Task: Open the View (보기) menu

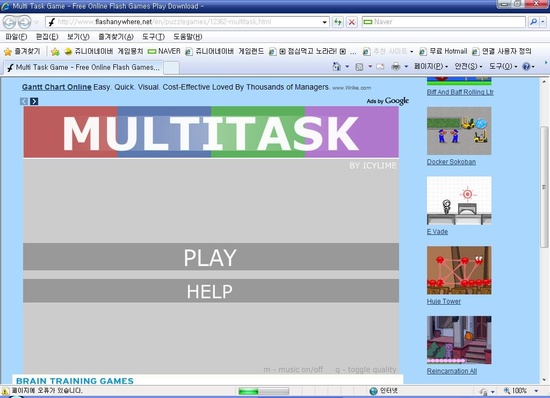Action: (x=78, y=37)
